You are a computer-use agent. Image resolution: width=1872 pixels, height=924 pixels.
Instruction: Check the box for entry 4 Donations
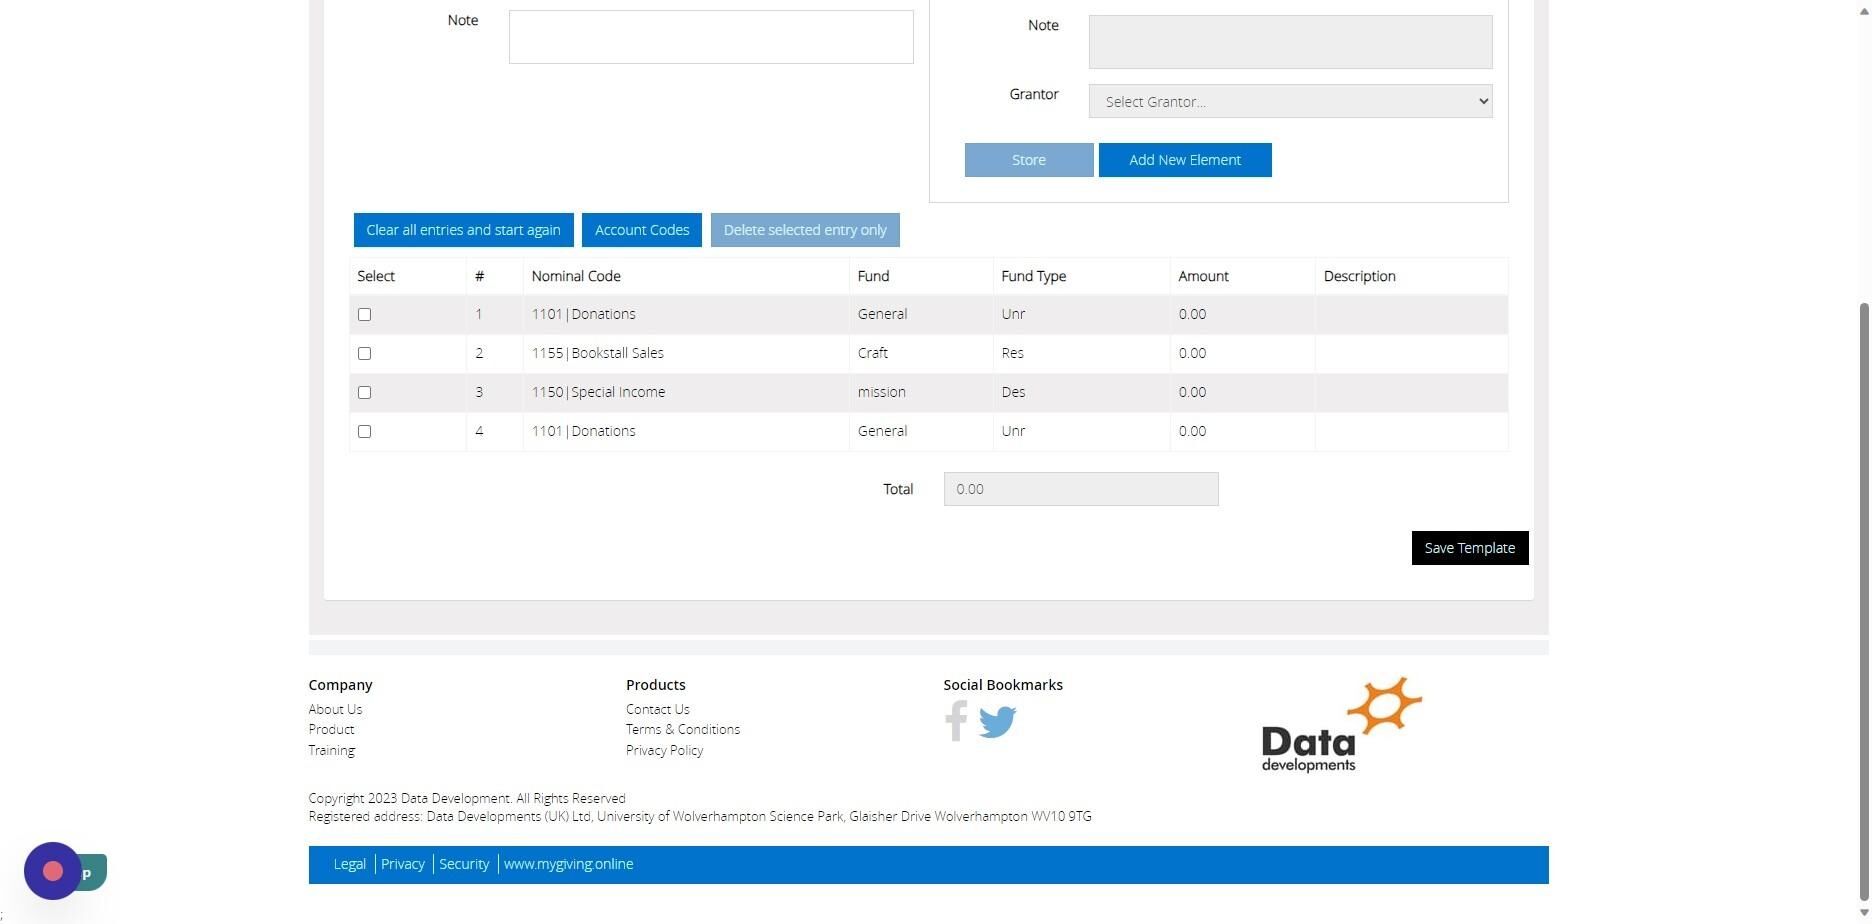(x=364, y=432)
